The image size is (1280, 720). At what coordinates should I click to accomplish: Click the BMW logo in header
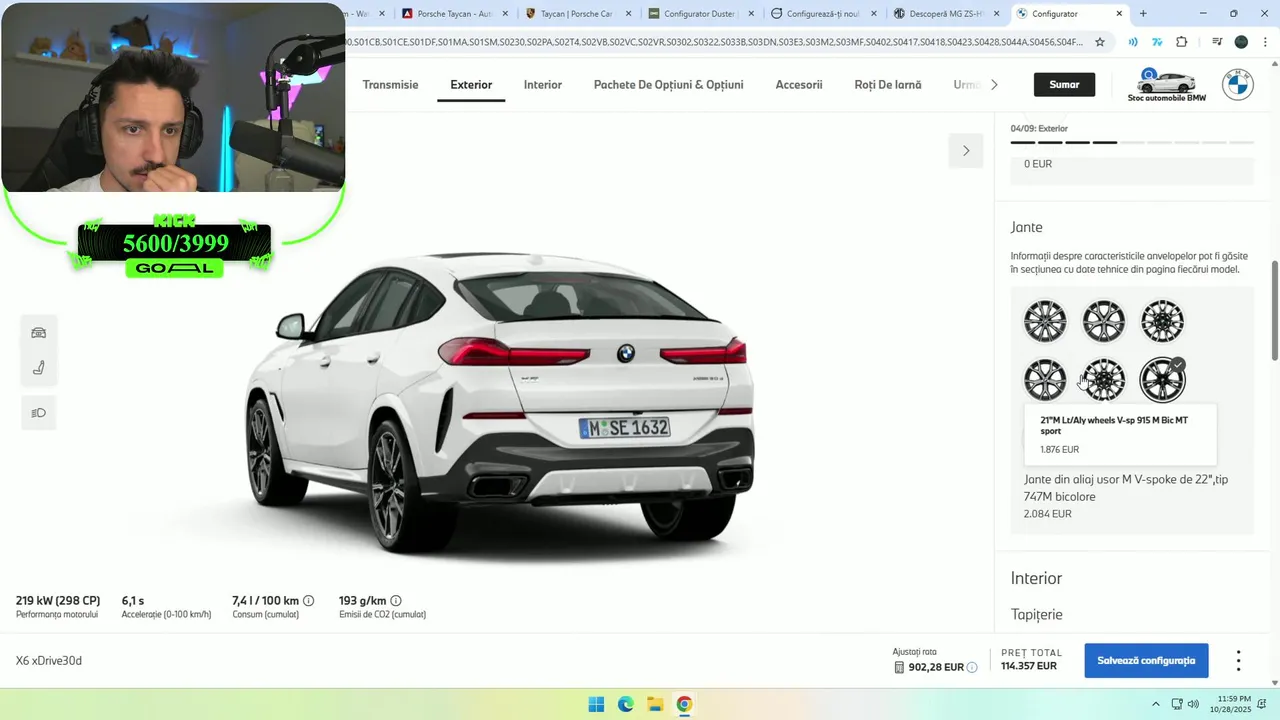point(1238,85)
